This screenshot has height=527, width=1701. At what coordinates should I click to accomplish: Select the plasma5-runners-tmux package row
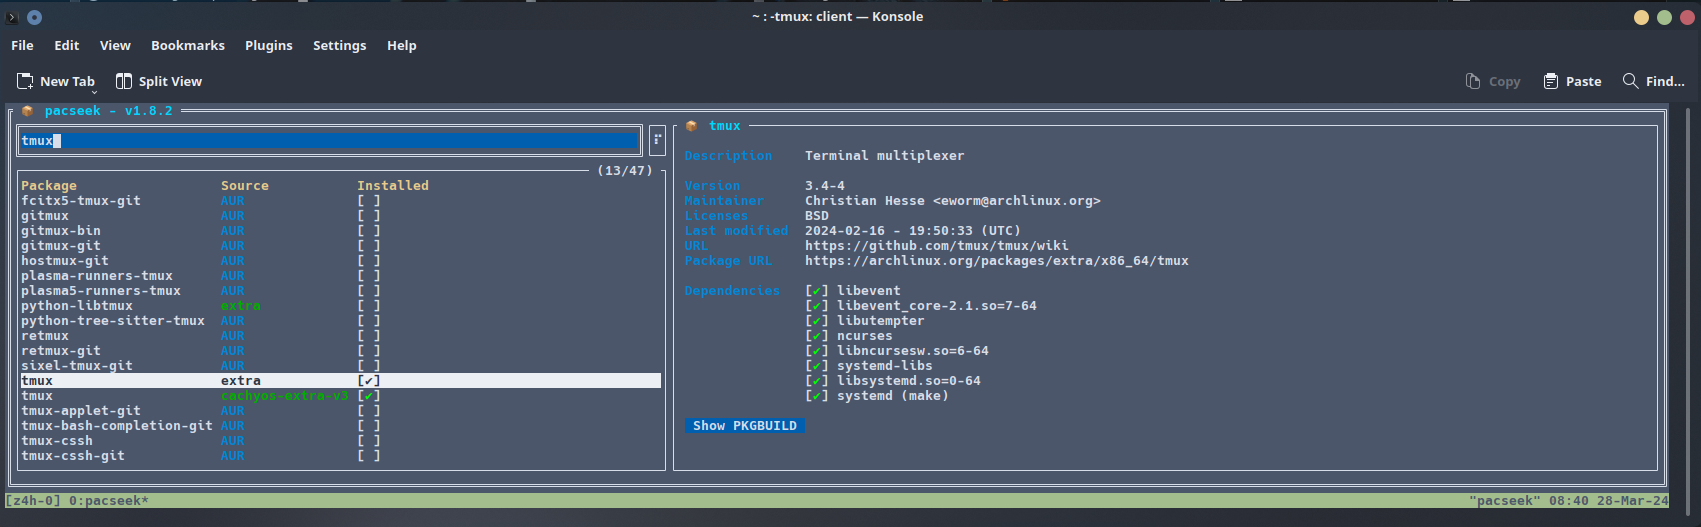pyautogui.click(x=341, y=291)
